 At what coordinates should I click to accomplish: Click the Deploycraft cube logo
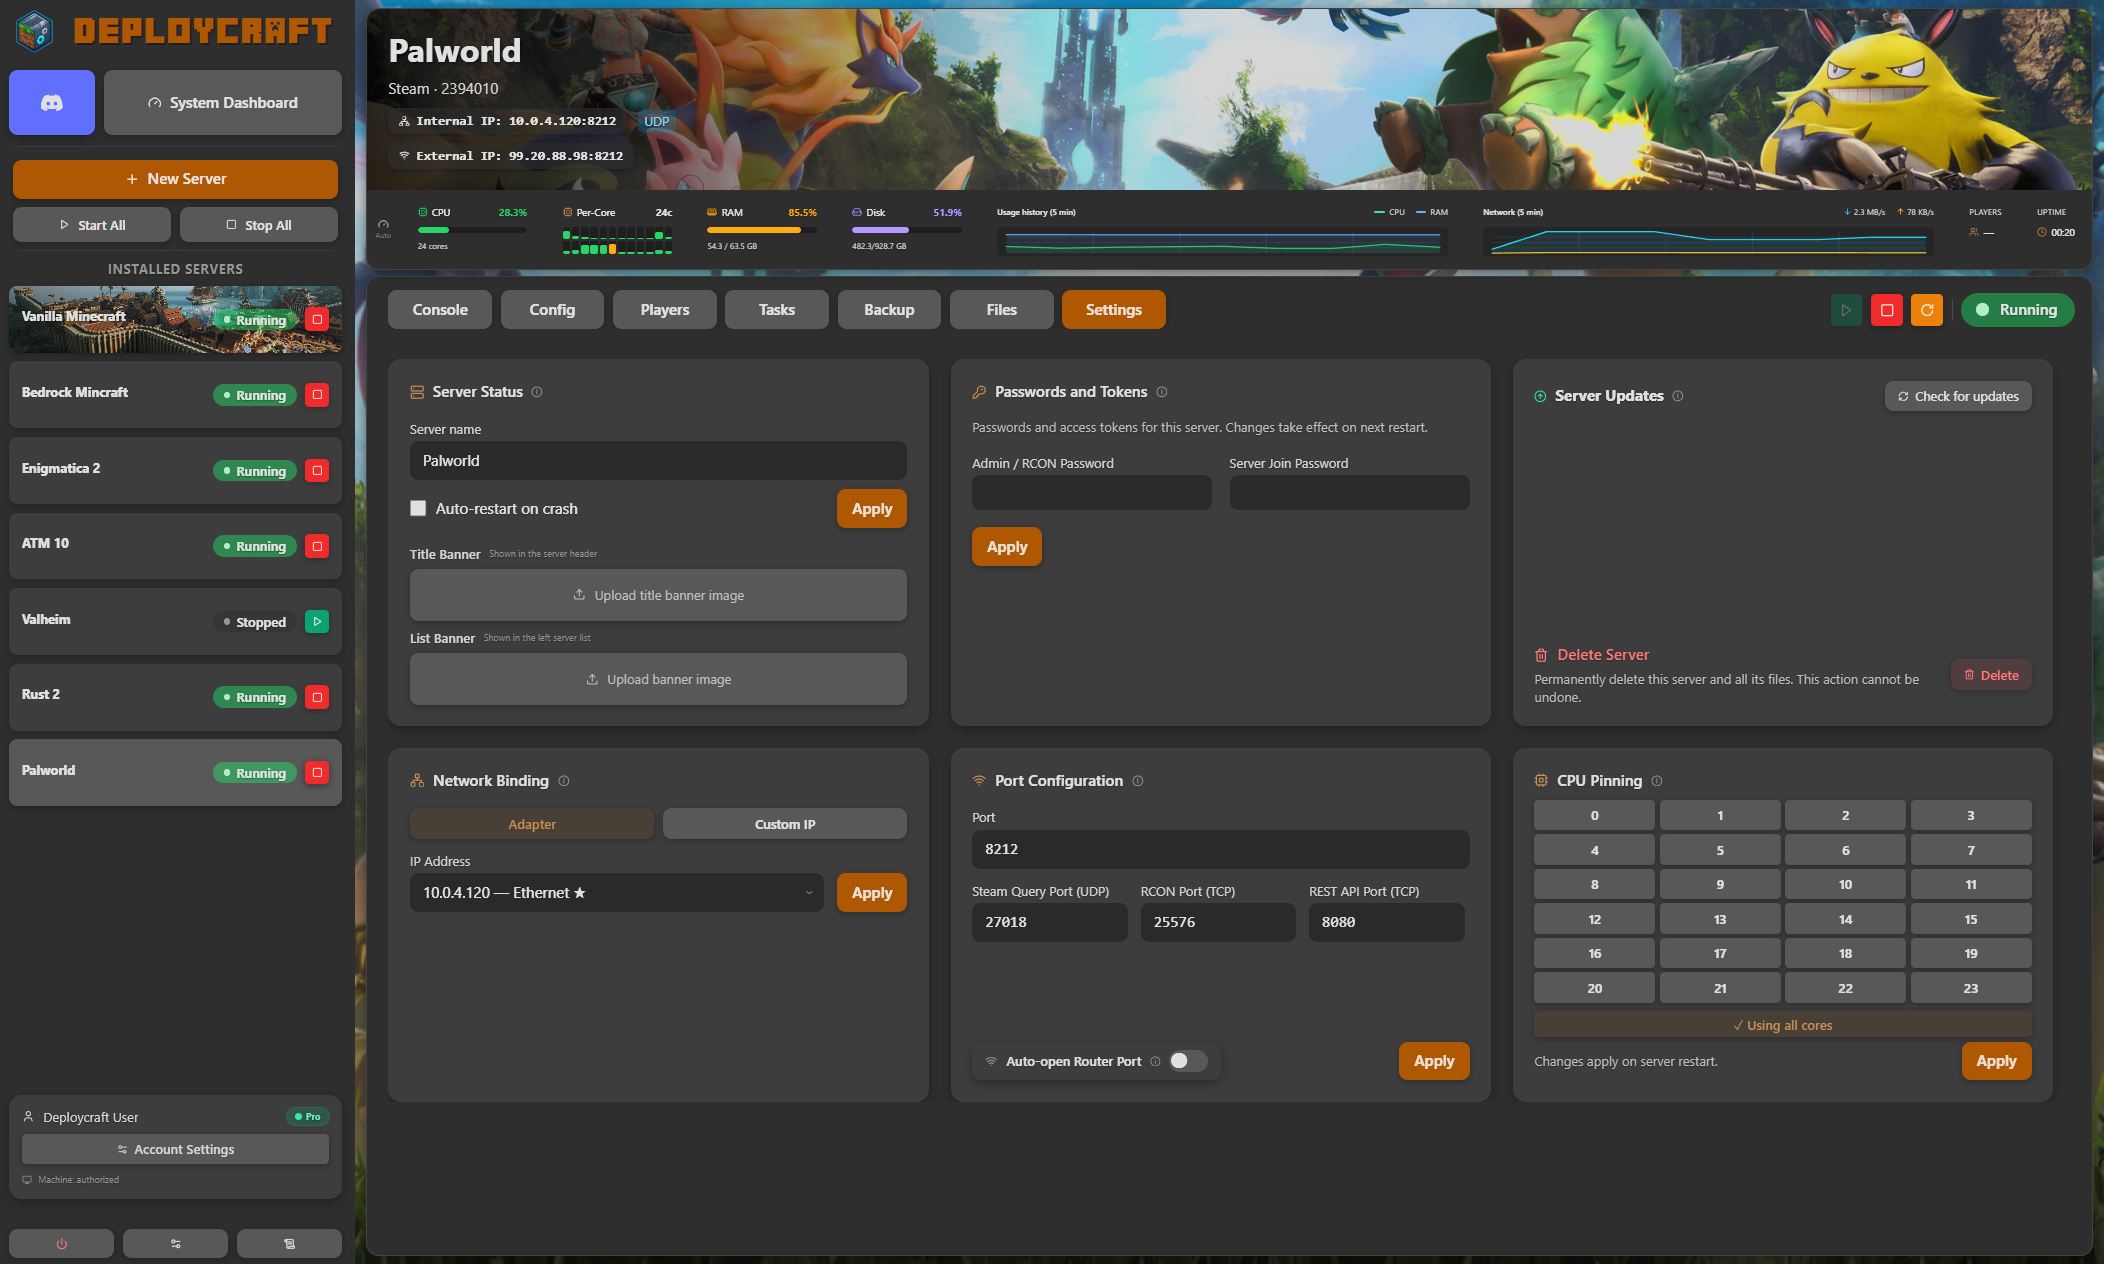pyautogui.click(x=35, y=31)
